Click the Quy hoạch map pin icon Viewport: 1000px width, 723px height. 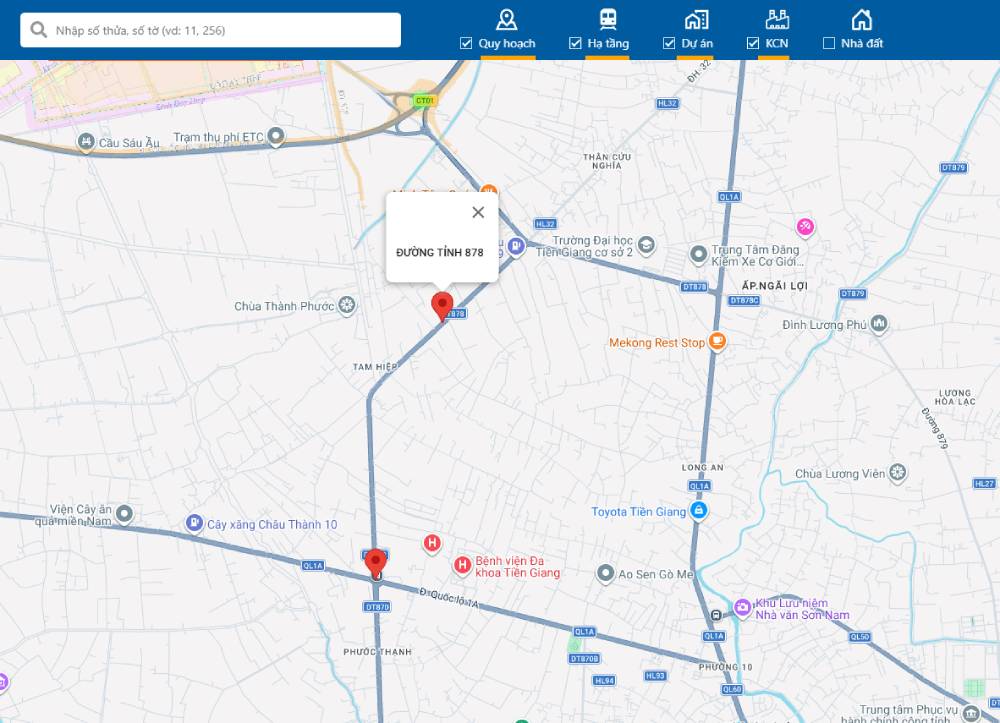507,19
